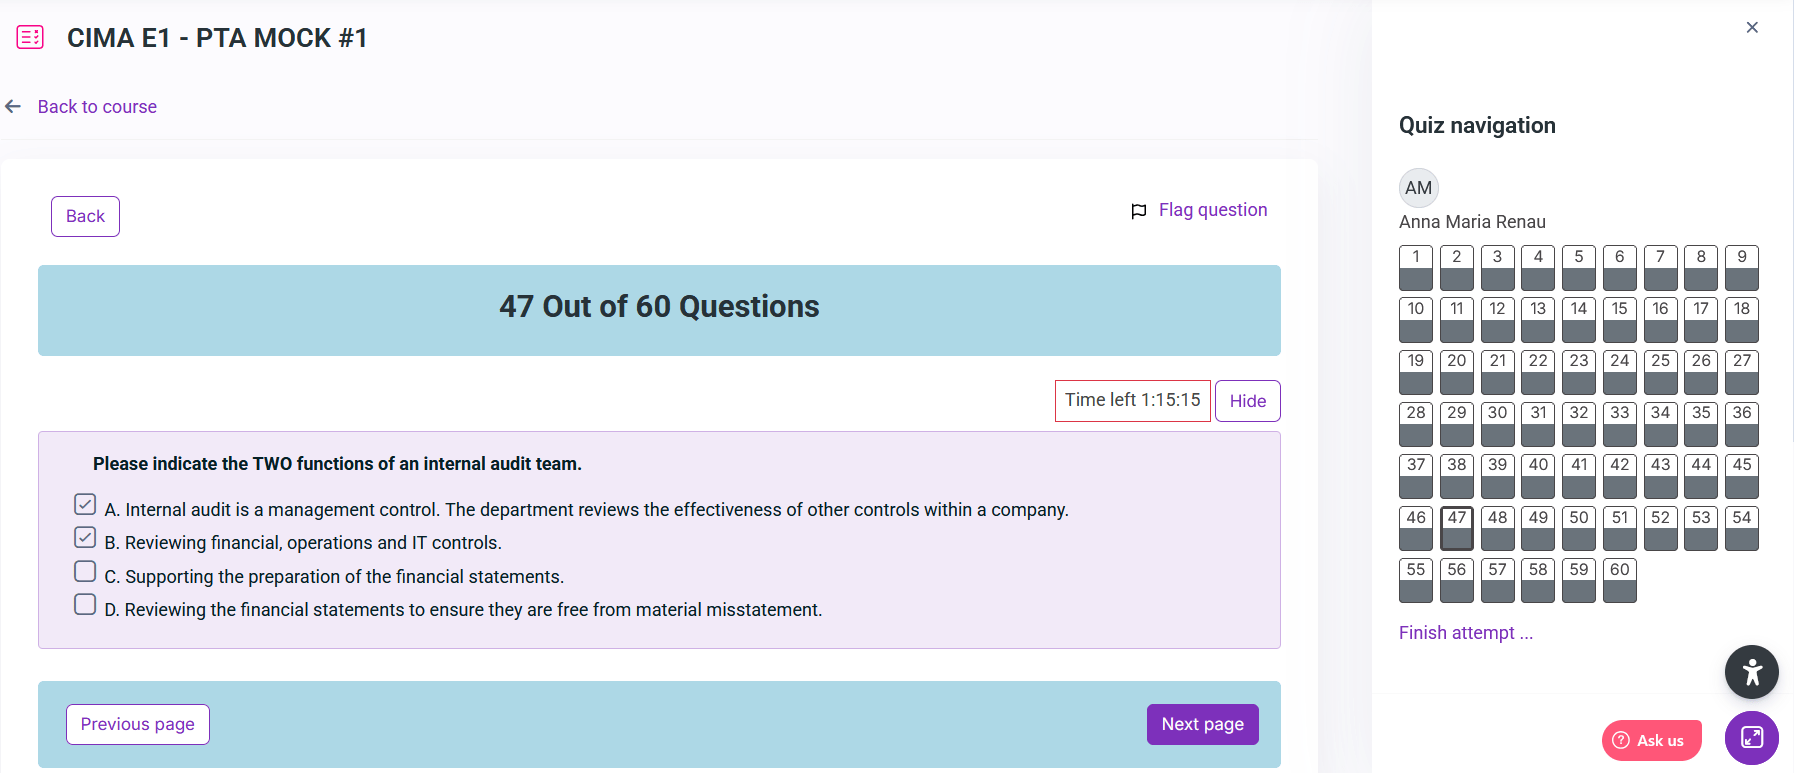Go to question 60 in navigation
This screenshot has width=1794, height=773.
click(1619, 580)
